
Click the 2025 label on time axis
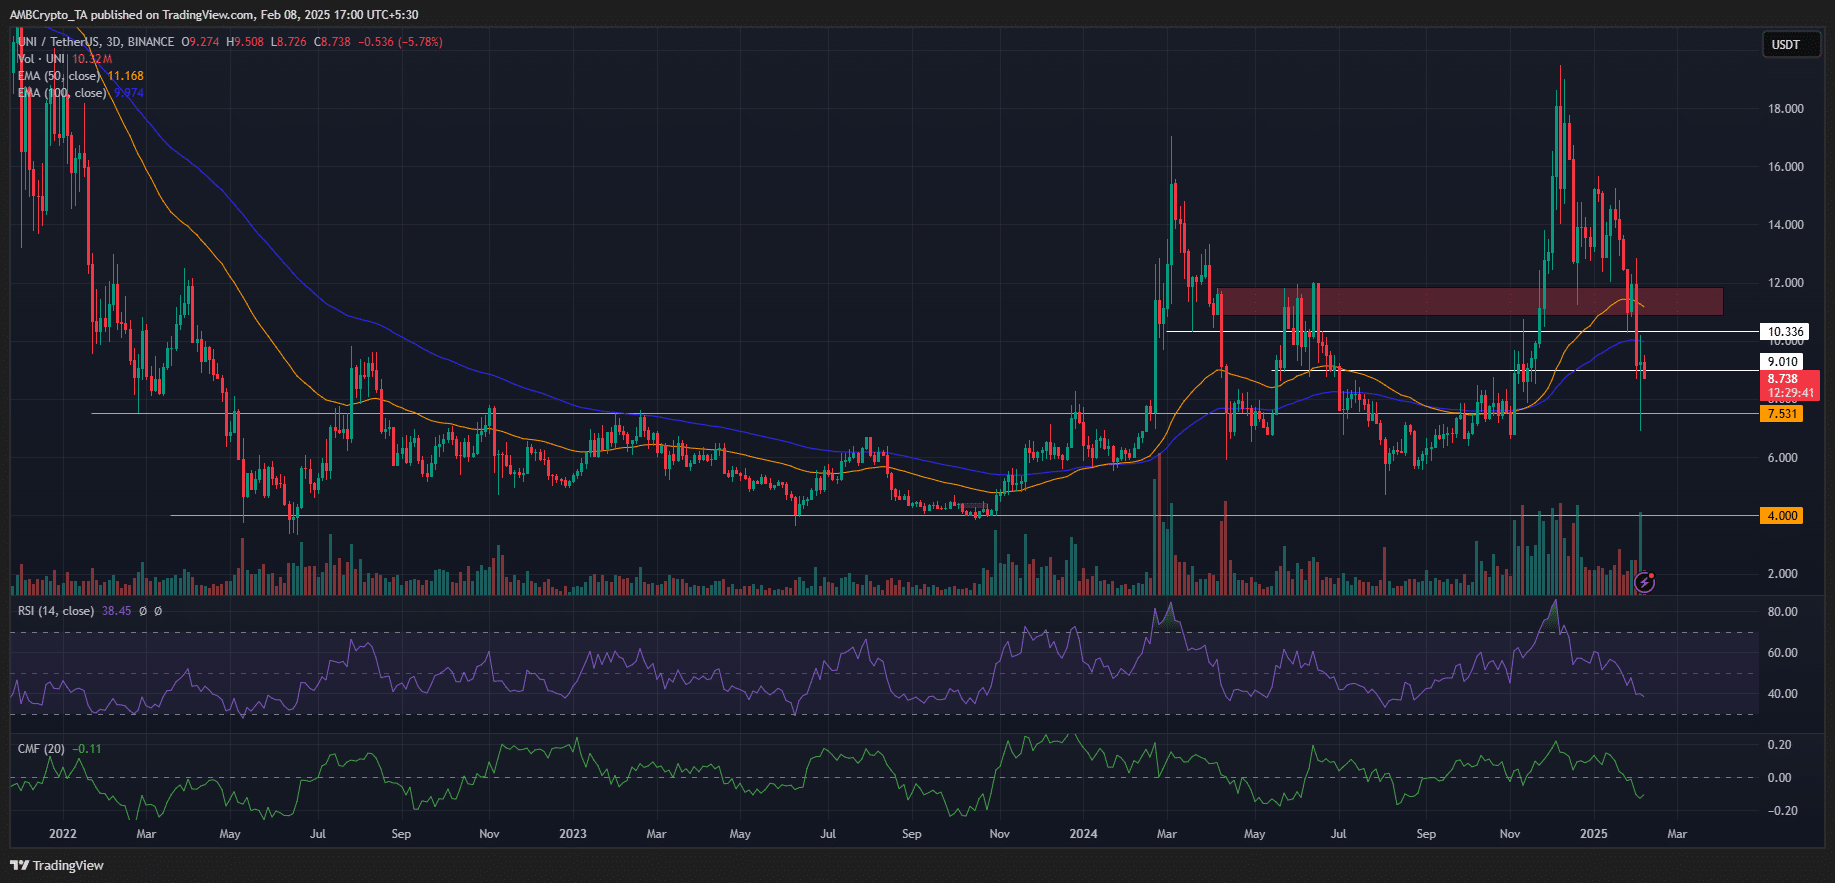1593,834
